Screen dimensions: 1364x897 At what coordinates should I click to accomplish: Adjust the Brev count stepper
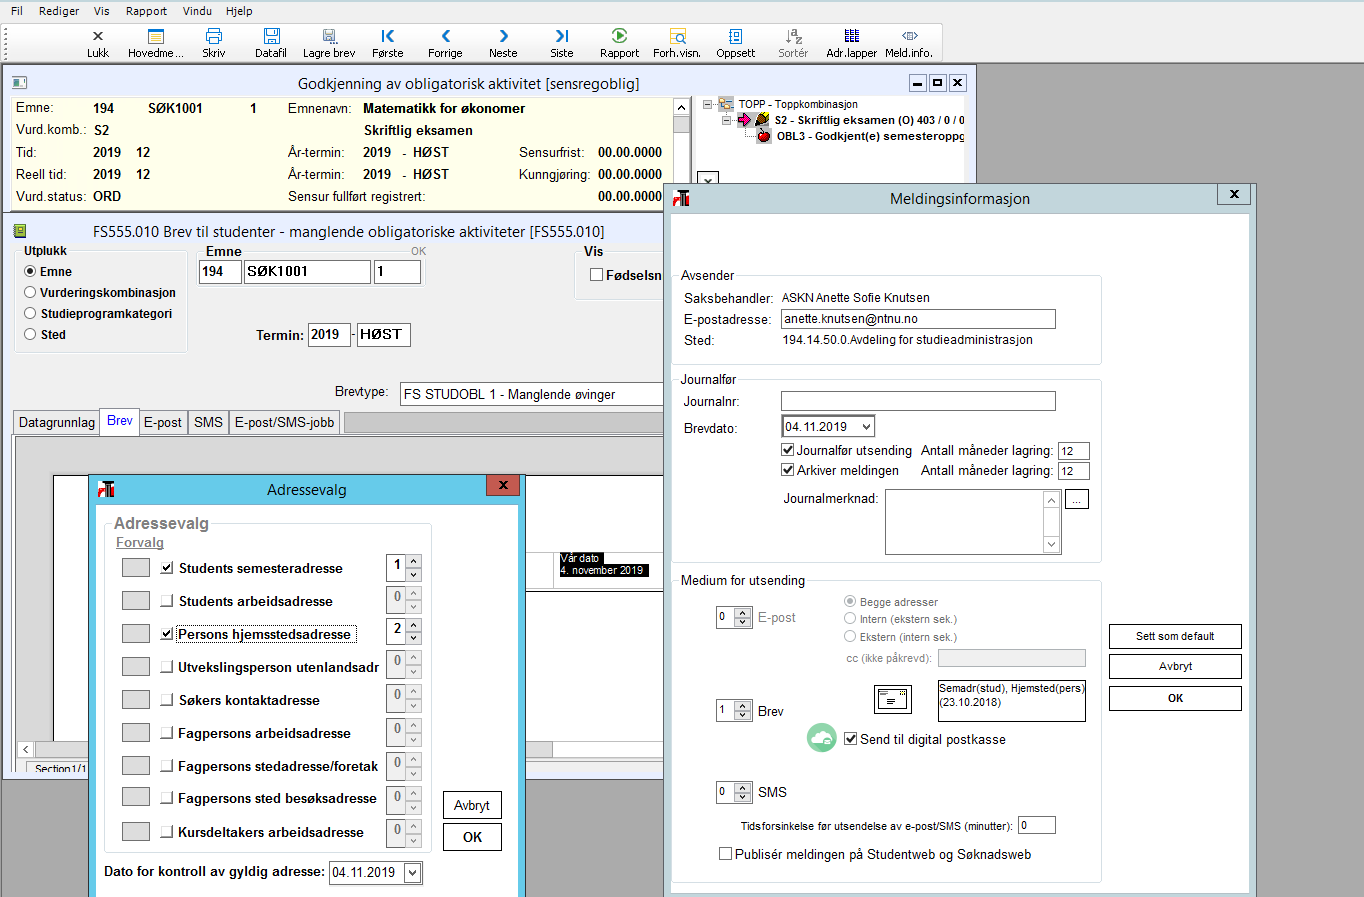[742, 711]
